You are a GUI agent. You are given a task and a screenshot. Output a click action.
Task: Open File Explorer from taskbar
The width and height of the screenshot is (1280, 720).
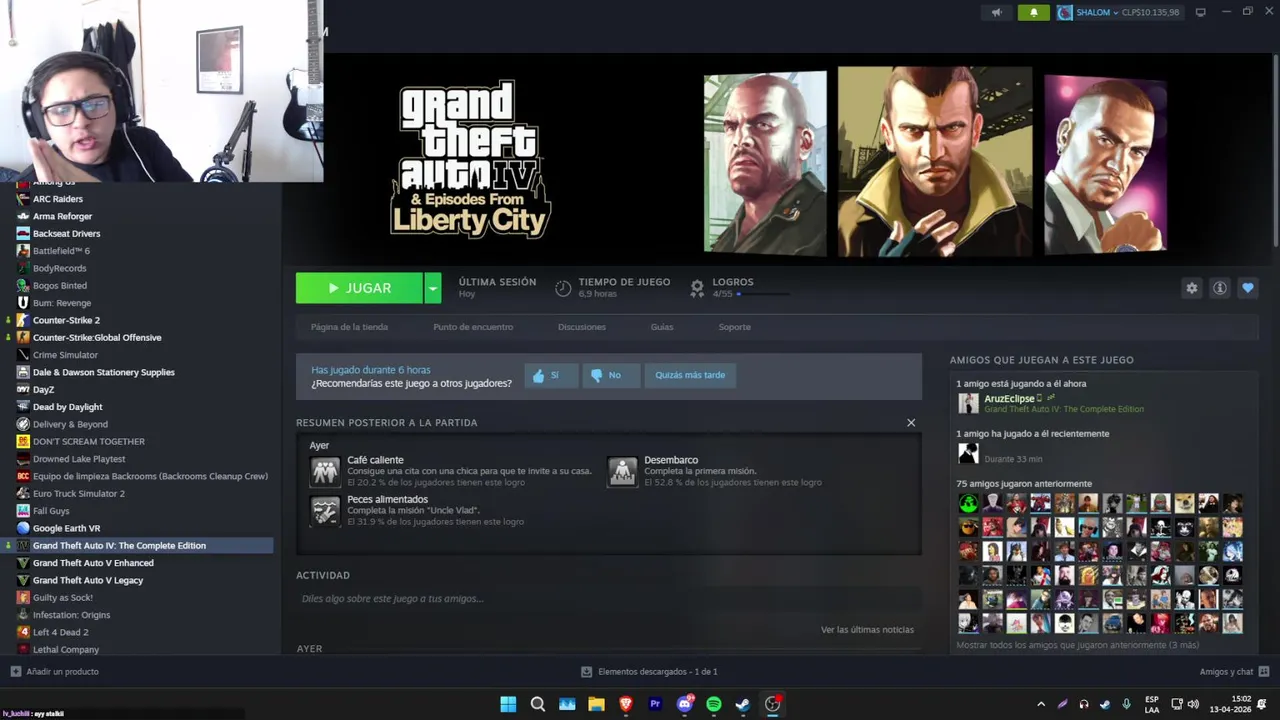[596, 704]
